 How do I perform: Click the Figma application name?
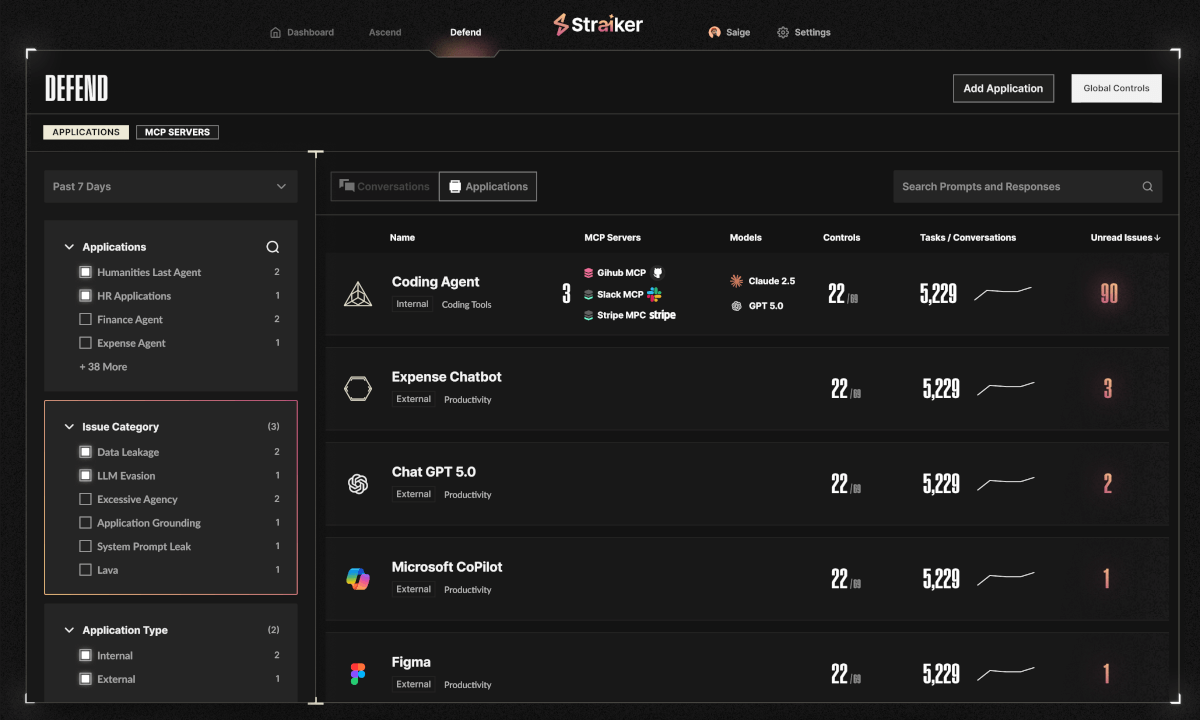(x=411, y=662)
